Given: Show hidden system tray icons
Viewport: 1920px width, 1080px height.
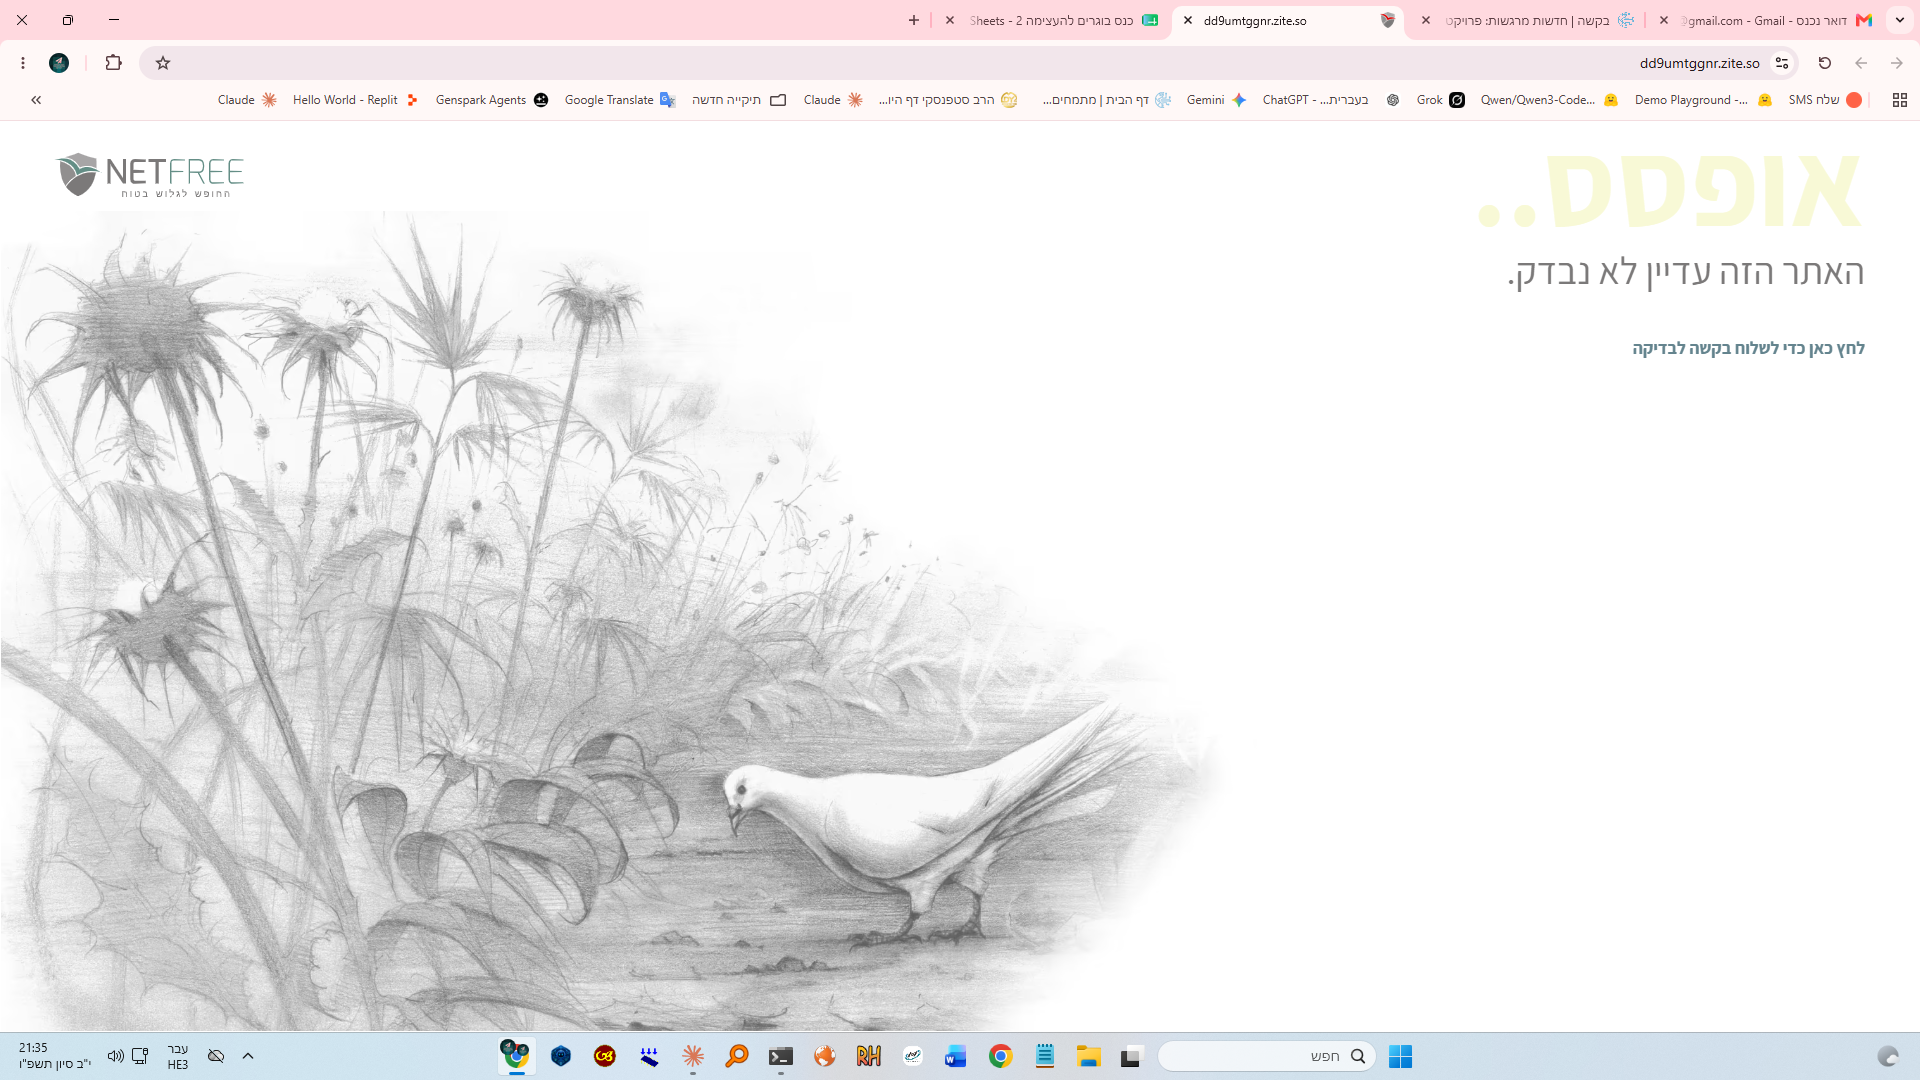Looking at the screenshot, I should tap(248, 1056).
